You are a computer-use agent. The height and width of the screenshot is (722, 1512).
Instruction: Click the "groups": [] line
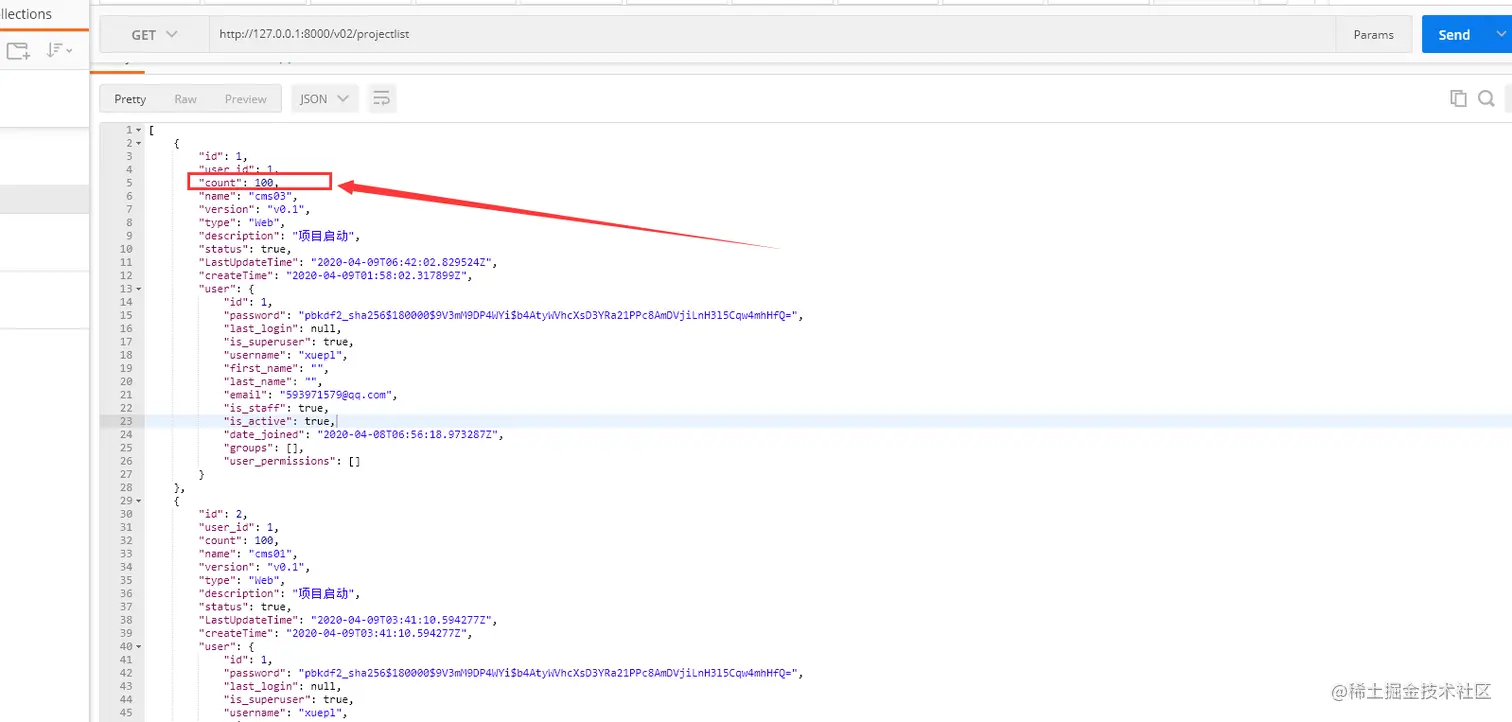click(x=263, y=447)
